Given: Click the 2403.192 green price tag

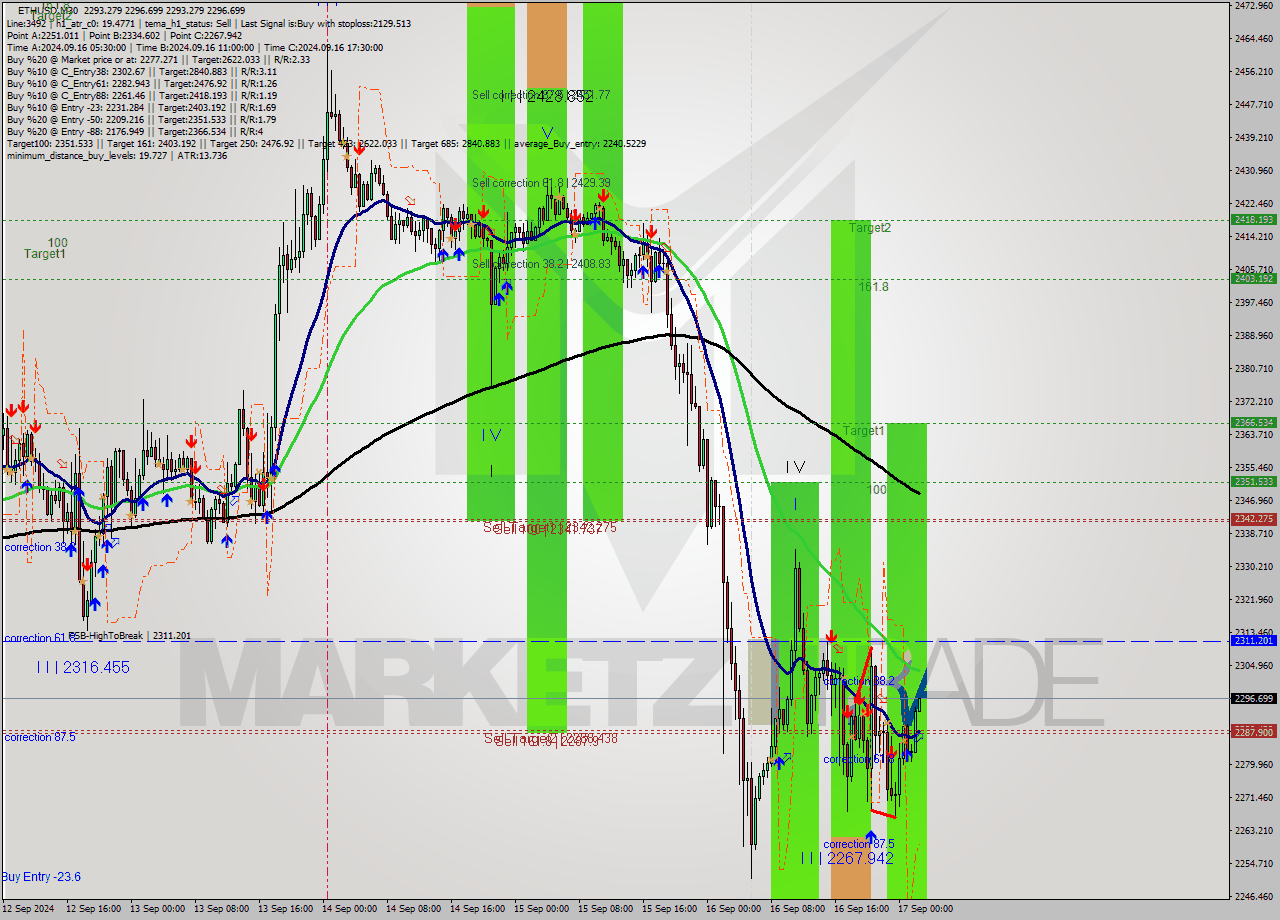Looking at the screenshot, I should (x=1253, y=278).
